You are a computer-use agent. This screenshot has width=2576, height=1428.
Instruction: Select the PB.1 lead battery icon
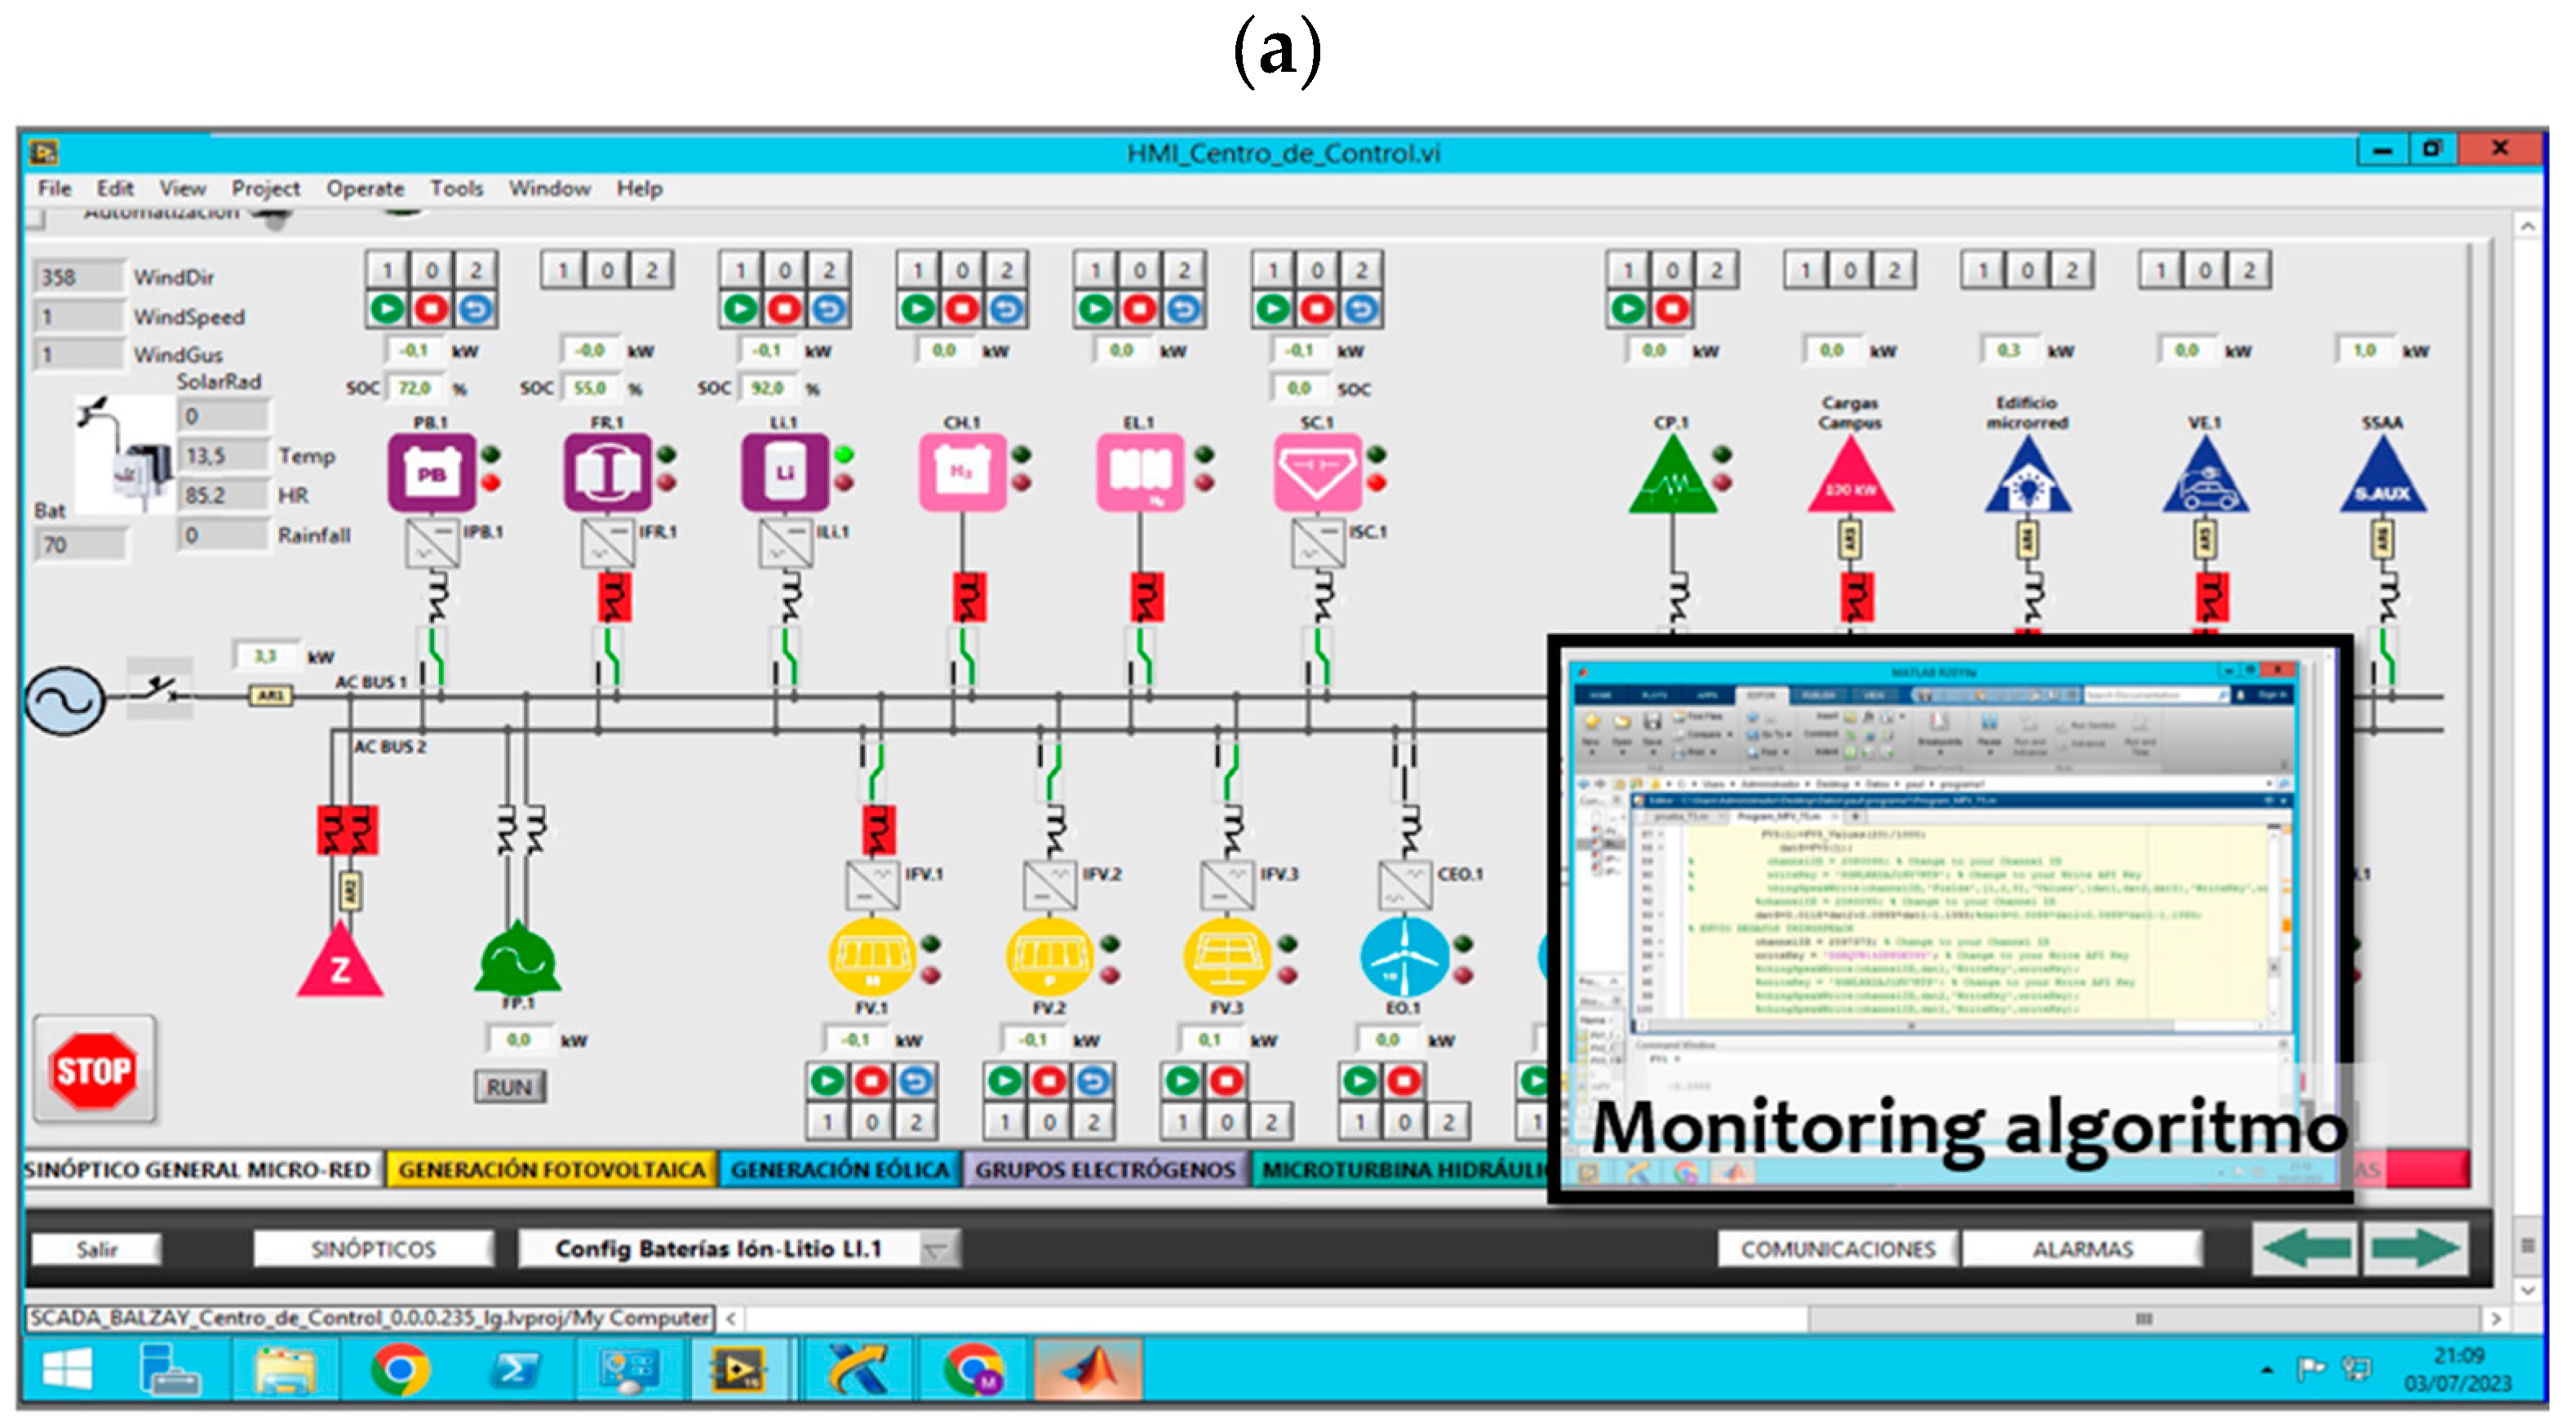click(432, 473)
